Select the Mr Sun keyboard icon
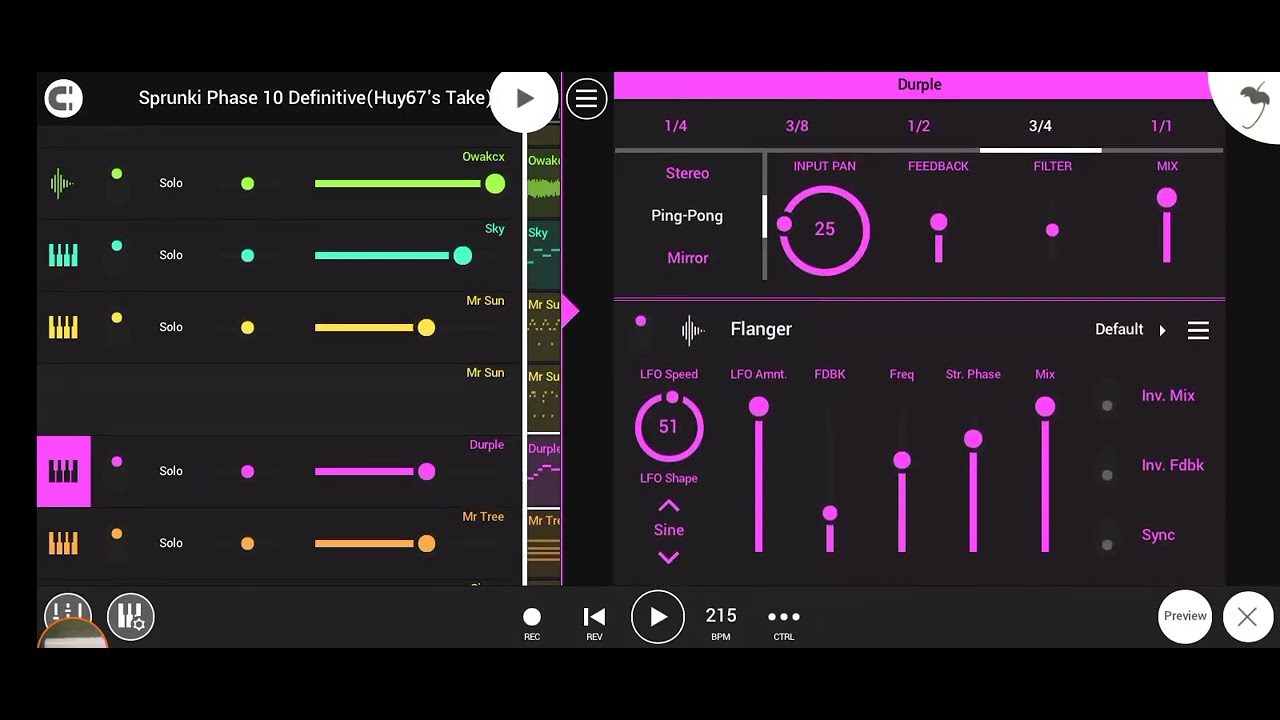The width and height of the screenshot is (1280, 720). (63, 327)
